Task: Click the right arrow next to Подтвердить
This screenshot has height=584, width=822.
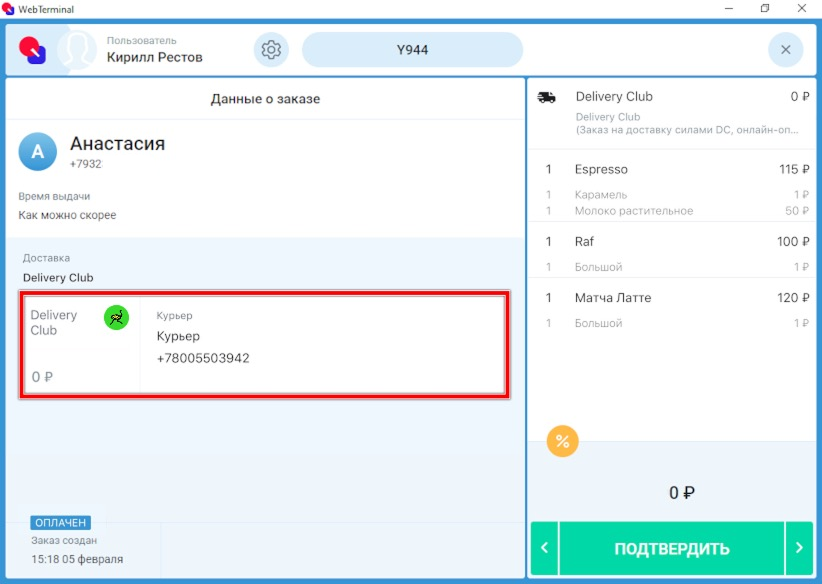Action: [799, 548]
